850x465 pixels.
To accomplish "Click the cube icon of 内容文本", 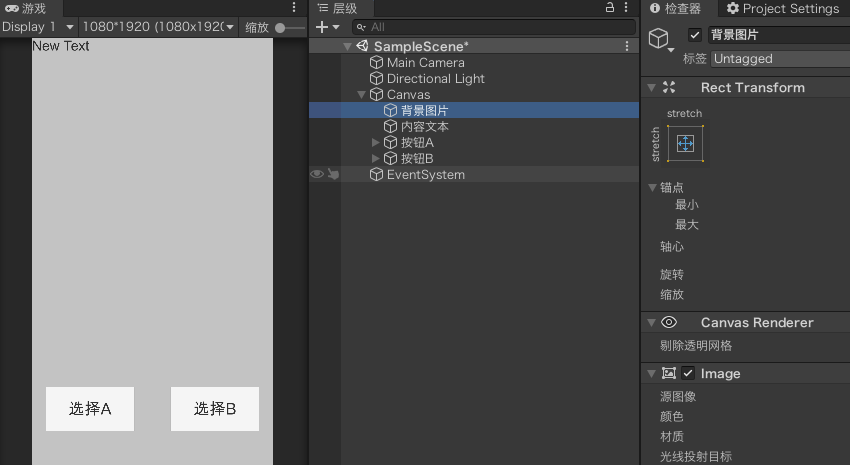I will 390,126.
